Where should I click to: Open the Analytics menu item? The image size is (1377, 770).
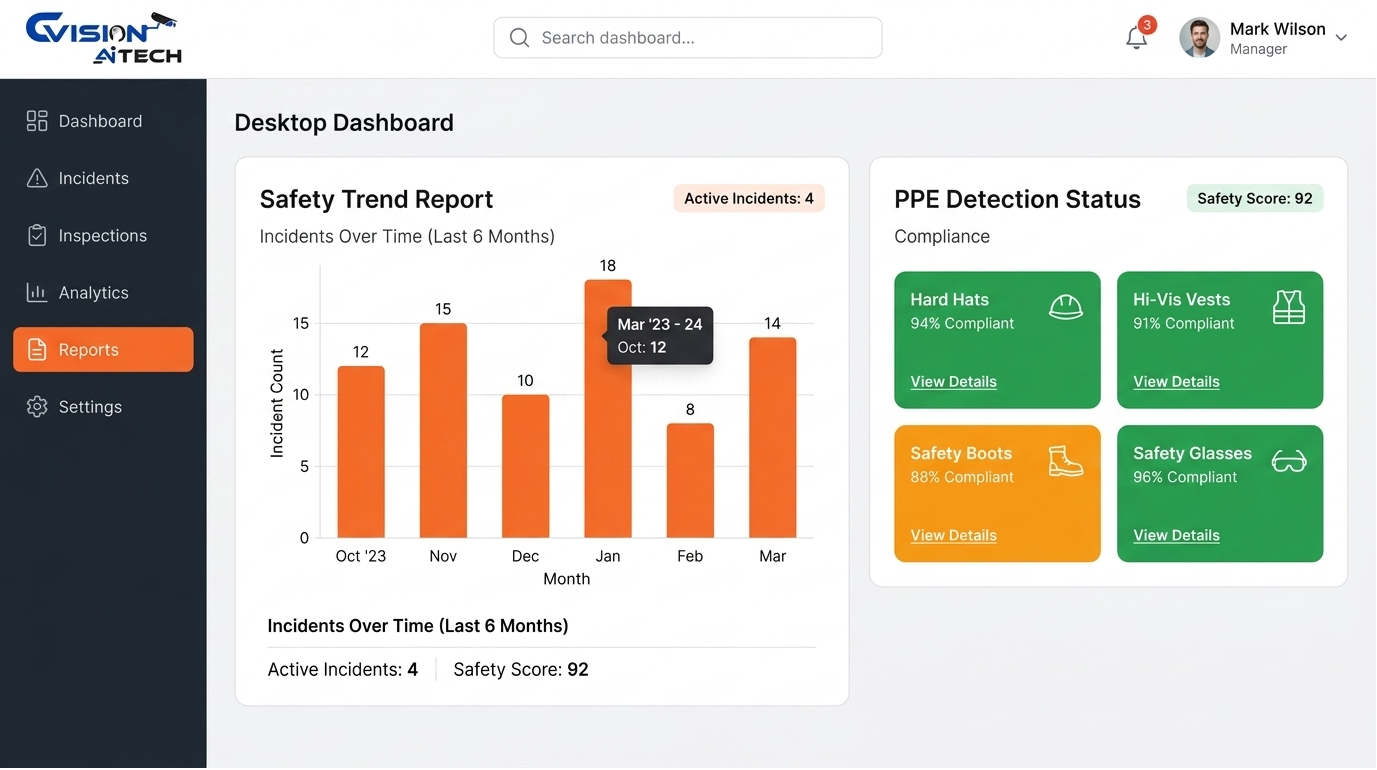tap(103, 293)
